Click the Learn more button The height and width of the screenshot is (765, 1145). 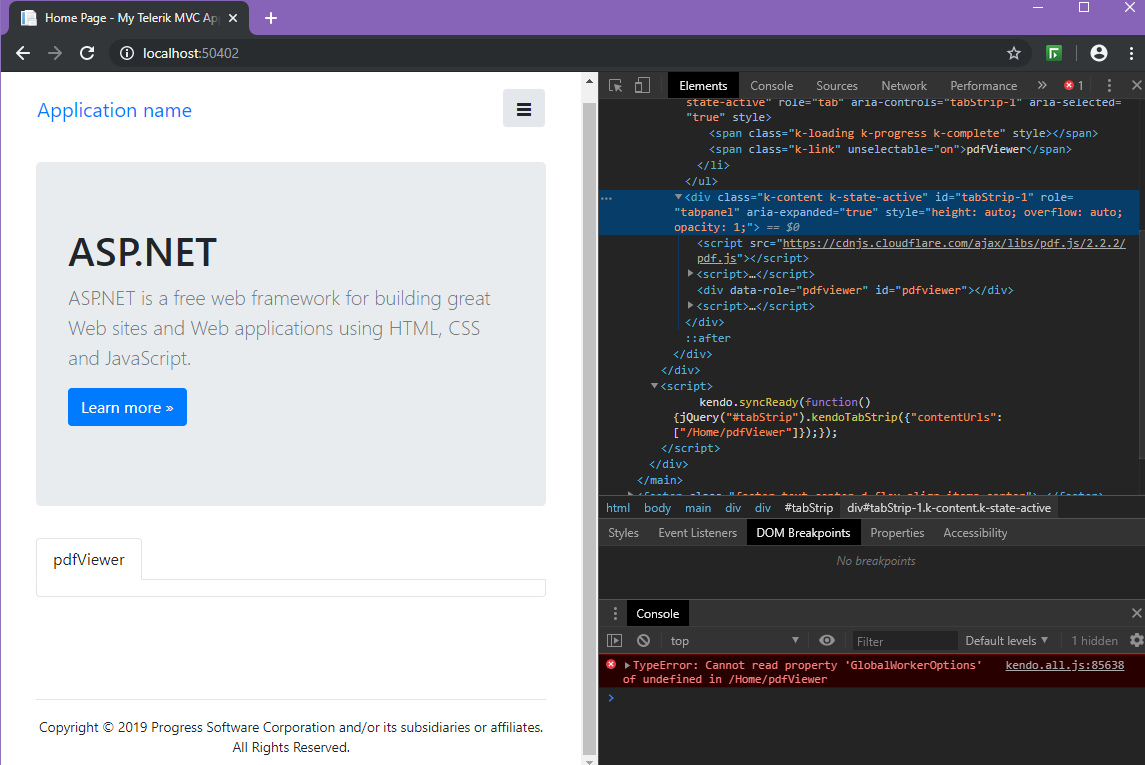tap(127, 407)
